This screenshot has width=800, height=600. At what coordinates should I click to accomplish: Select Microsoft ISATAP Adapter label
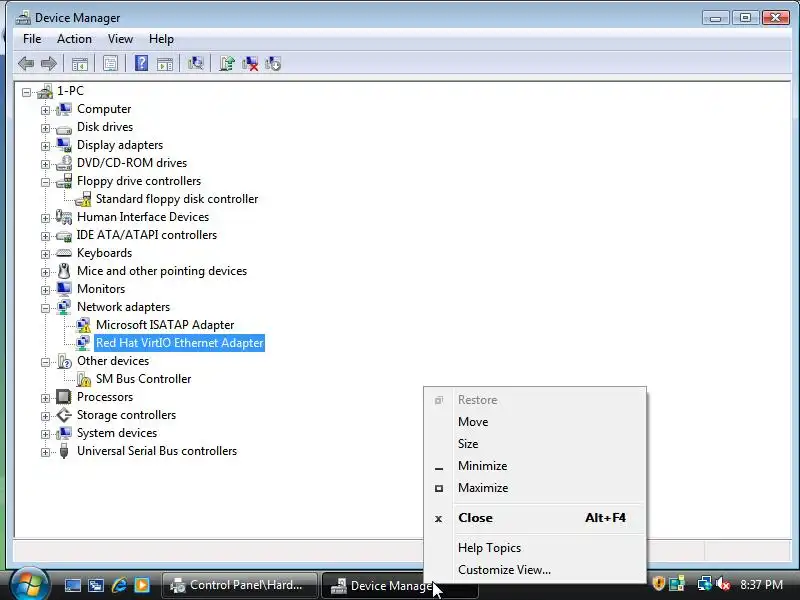point(165,325)
